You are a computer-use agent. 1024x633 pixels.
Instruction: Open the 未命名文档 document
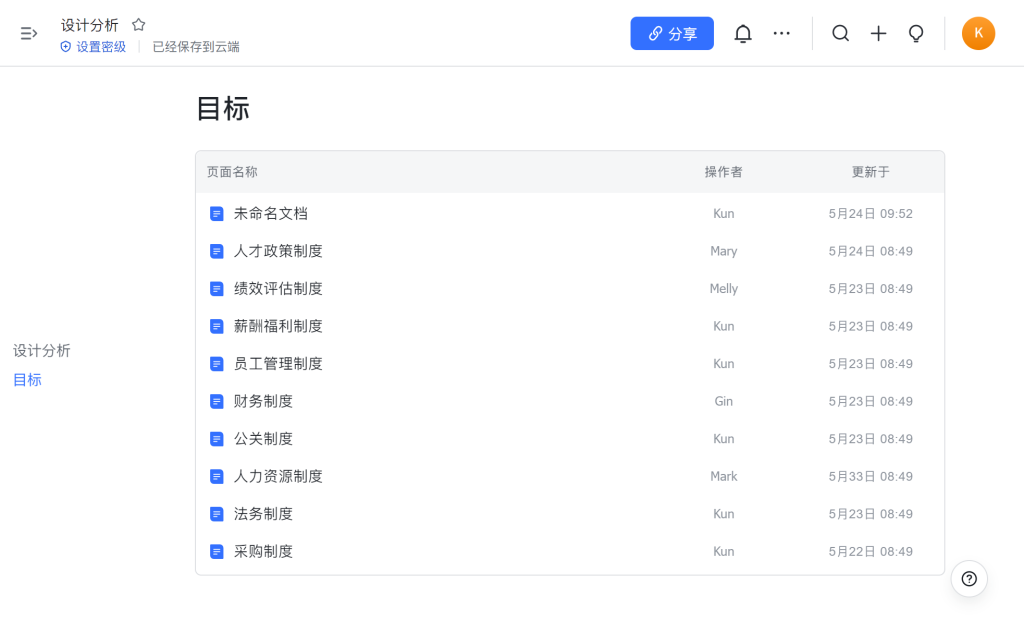(270, 214)
